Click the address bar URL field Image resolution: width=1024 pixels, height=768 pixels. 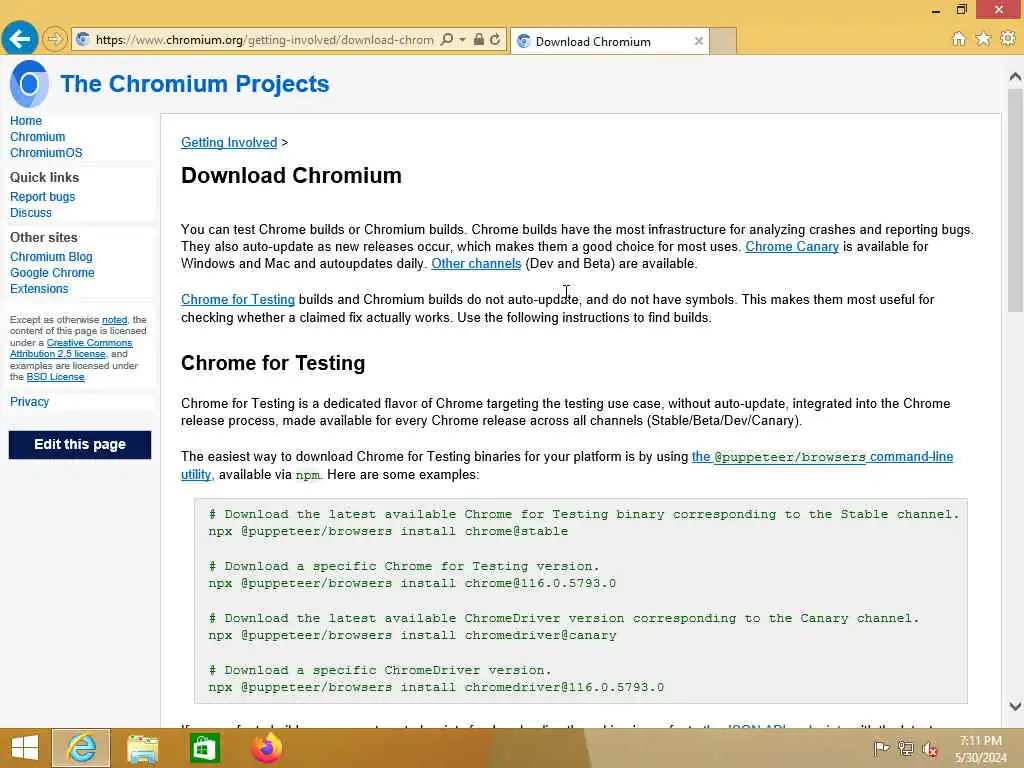(264, 40)
